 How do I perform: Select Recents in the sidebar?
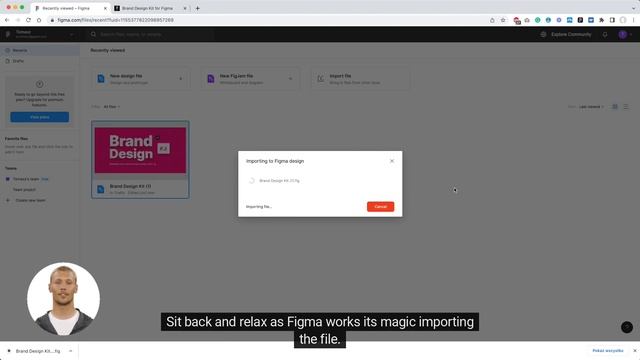(x=40, y=50)
